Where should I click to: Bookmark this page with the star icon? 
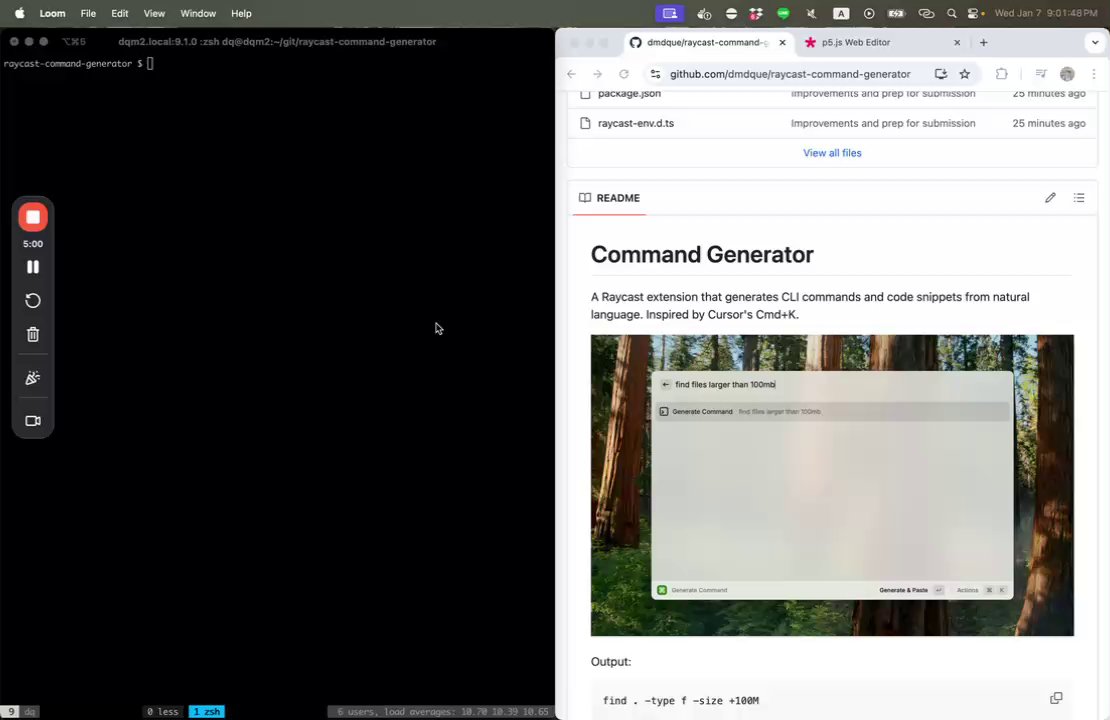click(x=964, y=74)
